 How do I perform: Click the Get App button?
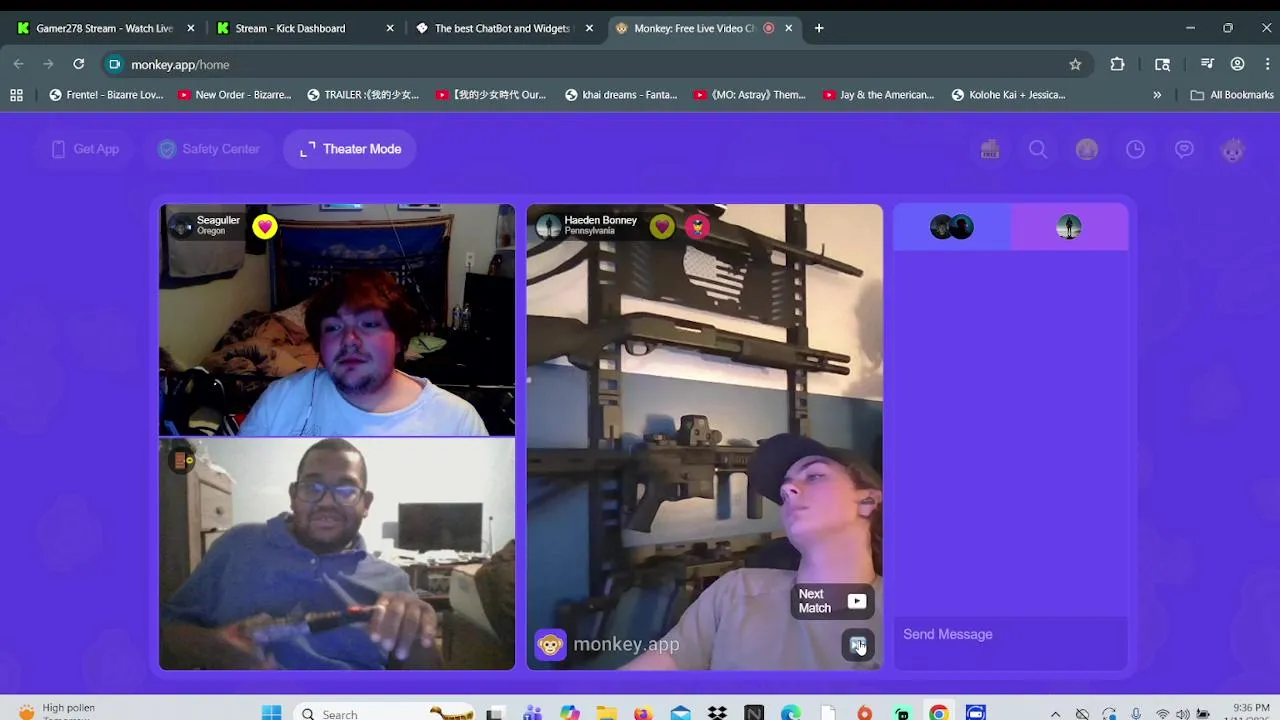[x=85, y=149]
